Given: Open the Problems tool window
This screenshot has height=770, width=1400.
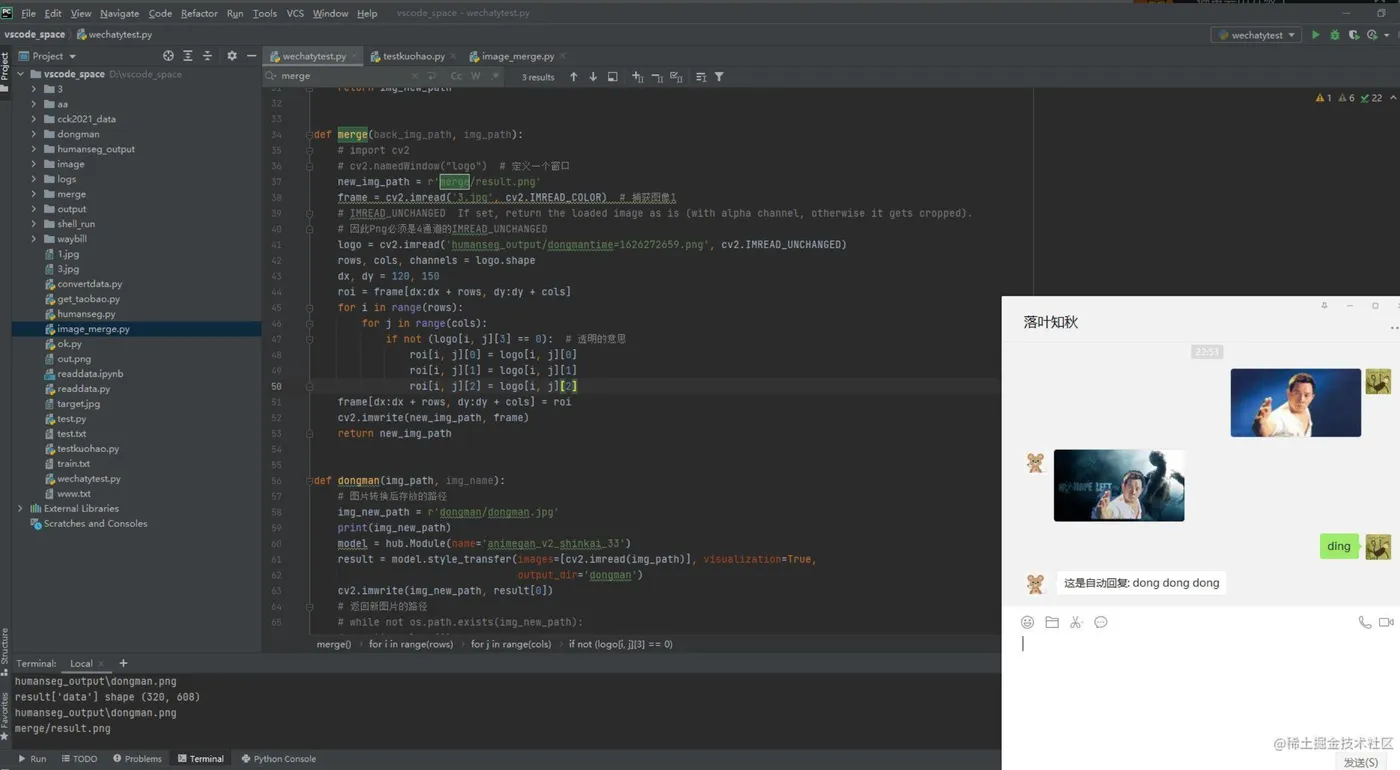Looking at the screenshot, I should point(137,759).
